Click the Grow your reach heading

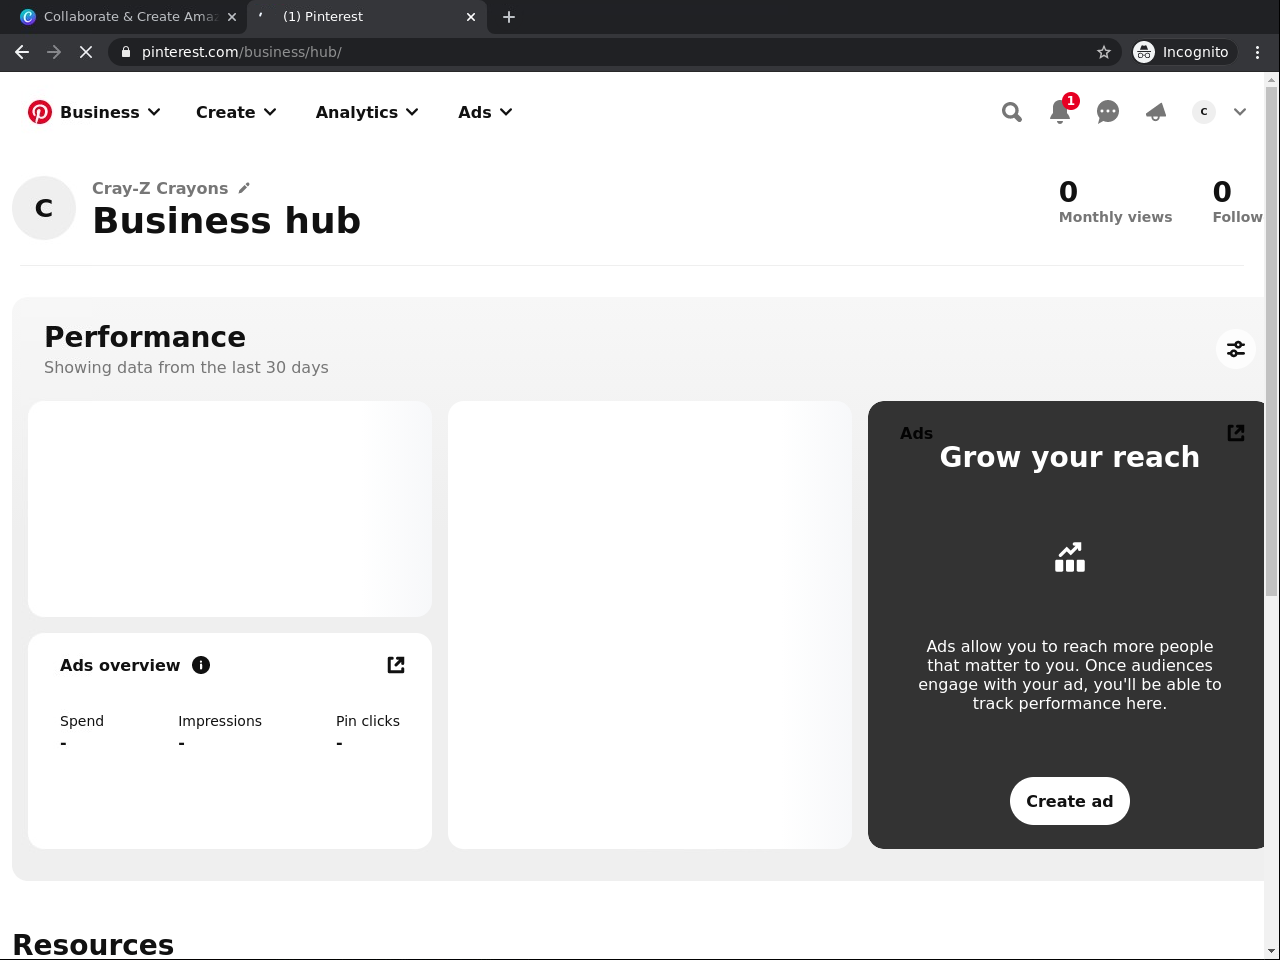pos(1070,457)
